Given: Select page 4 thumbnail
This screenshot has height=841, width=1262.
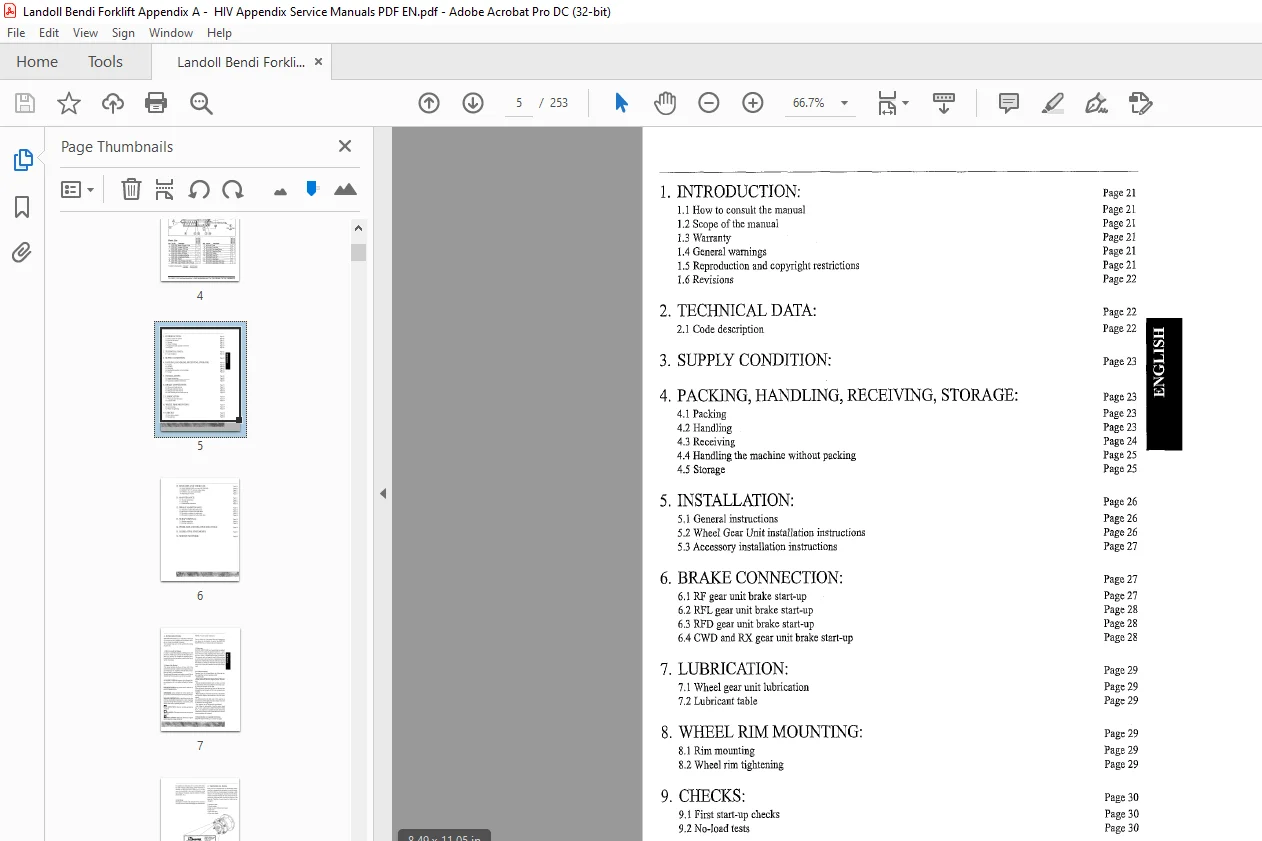Looking at the screenshot, I should tap(200, 249).
